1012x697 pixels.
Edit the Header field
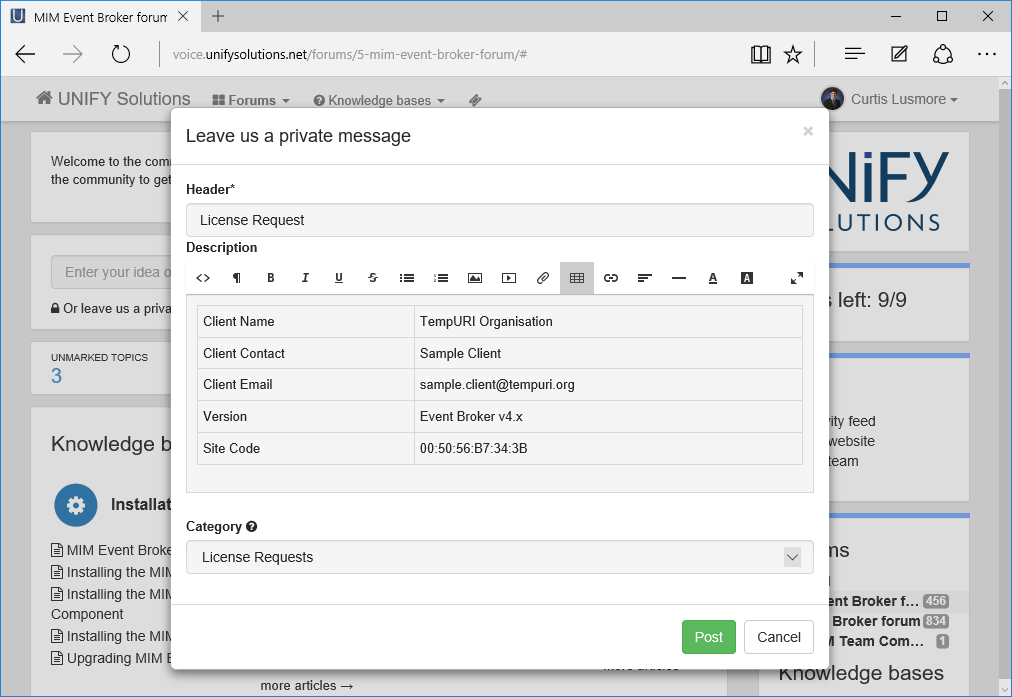click(x=500, y=220)
